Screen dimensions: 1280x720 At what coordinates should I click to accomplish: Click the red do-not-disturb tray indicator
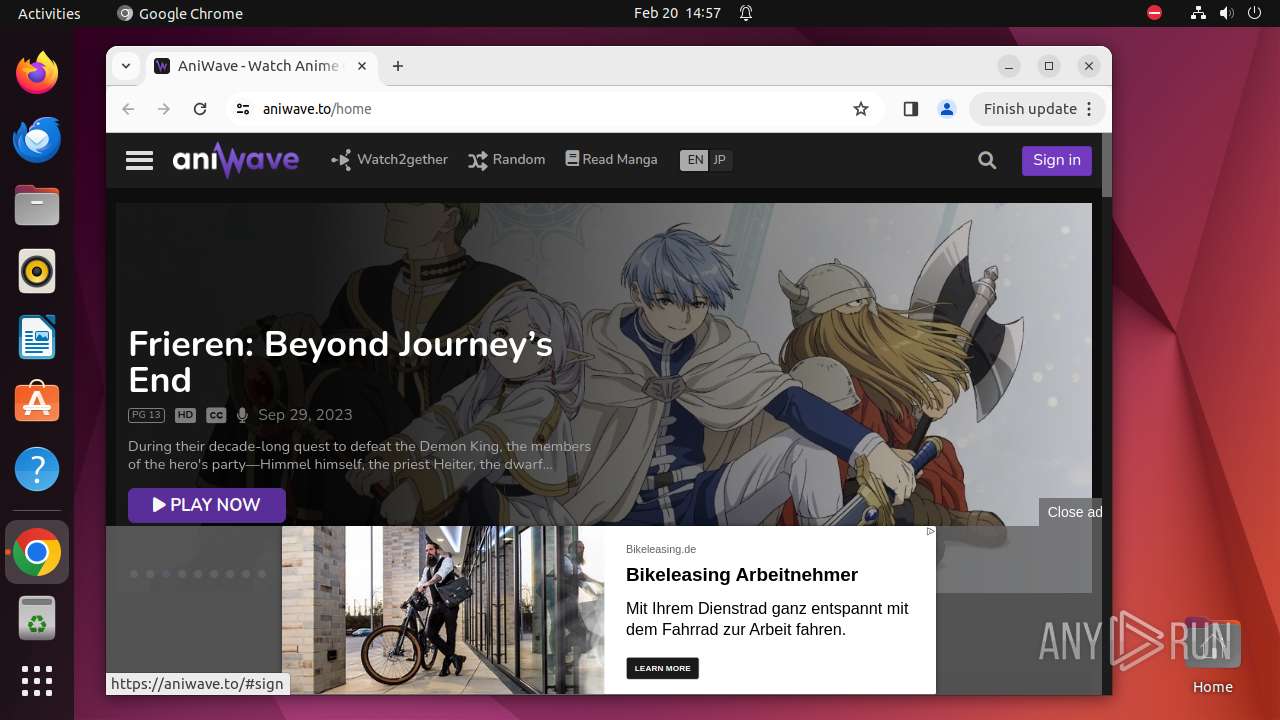(x=1155, y=13)
